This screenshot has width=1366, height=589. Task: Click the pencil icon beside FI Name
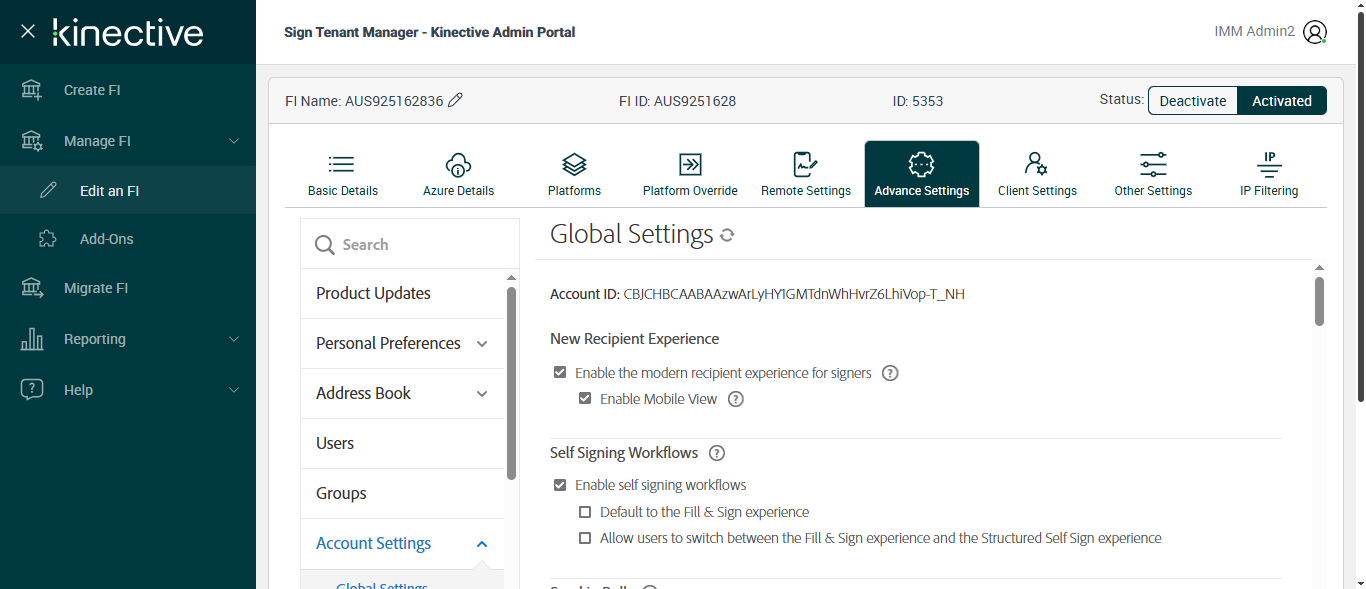pyautogui.click(x=455, y=100)
